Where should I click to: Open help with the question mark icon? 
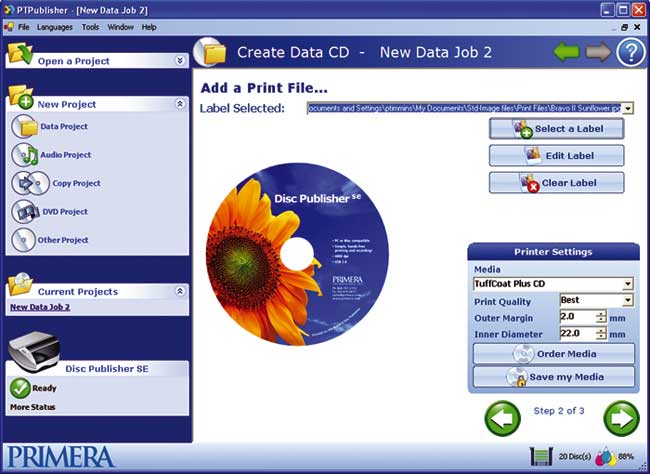click(x=631, y=52)
